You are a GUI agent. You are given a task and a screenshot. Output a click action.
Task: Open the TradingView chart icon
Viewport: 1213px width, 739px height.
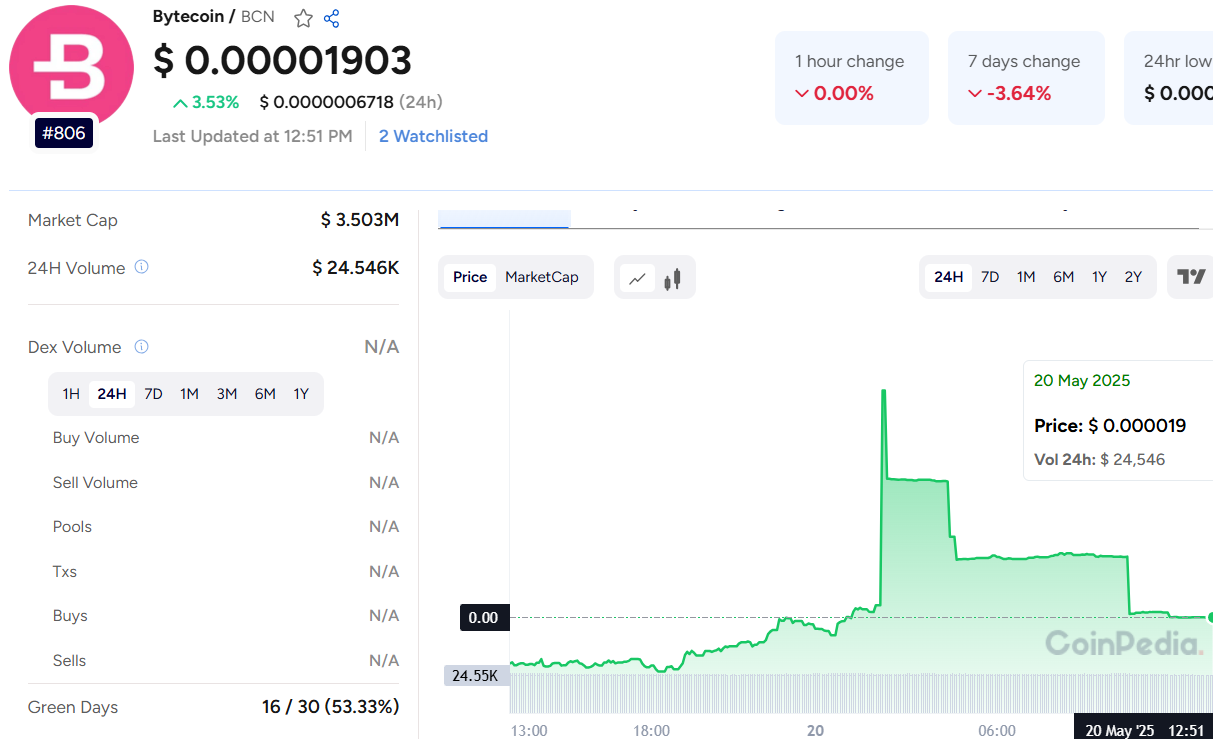(x=1190, y=277)
